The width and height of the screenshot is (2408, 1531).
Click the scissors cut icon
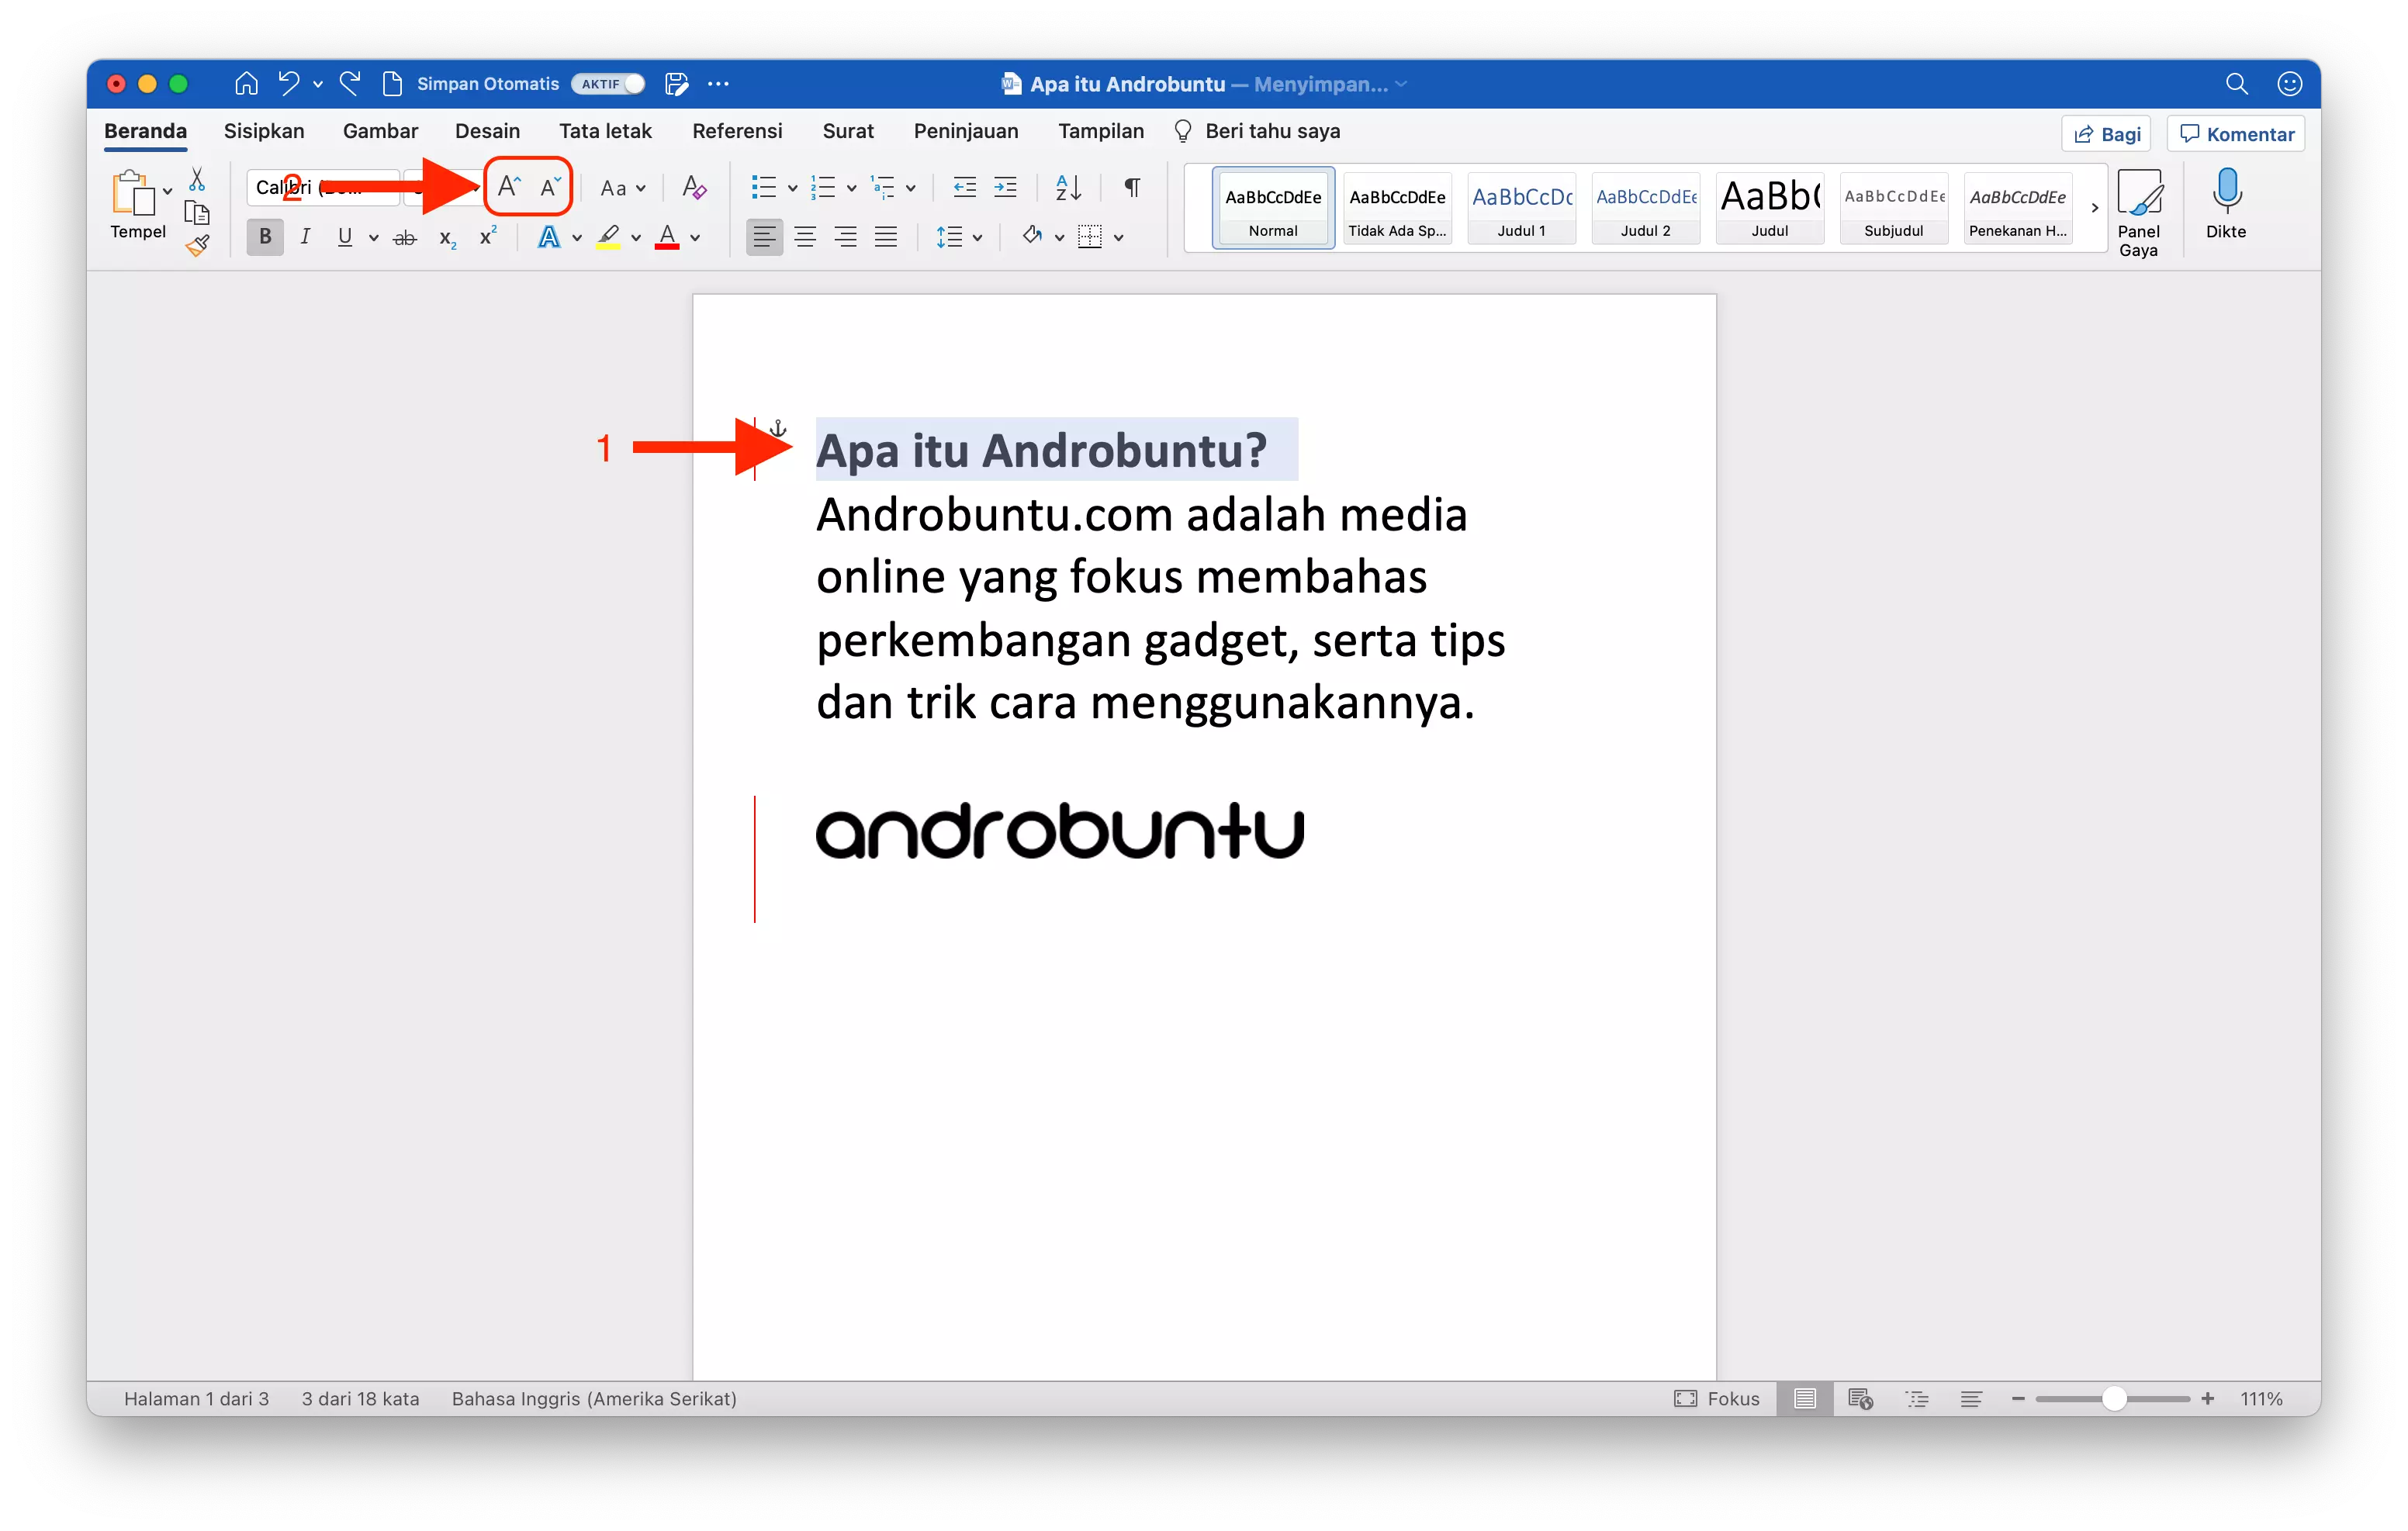pyautogui.click(x=197, y=178)
